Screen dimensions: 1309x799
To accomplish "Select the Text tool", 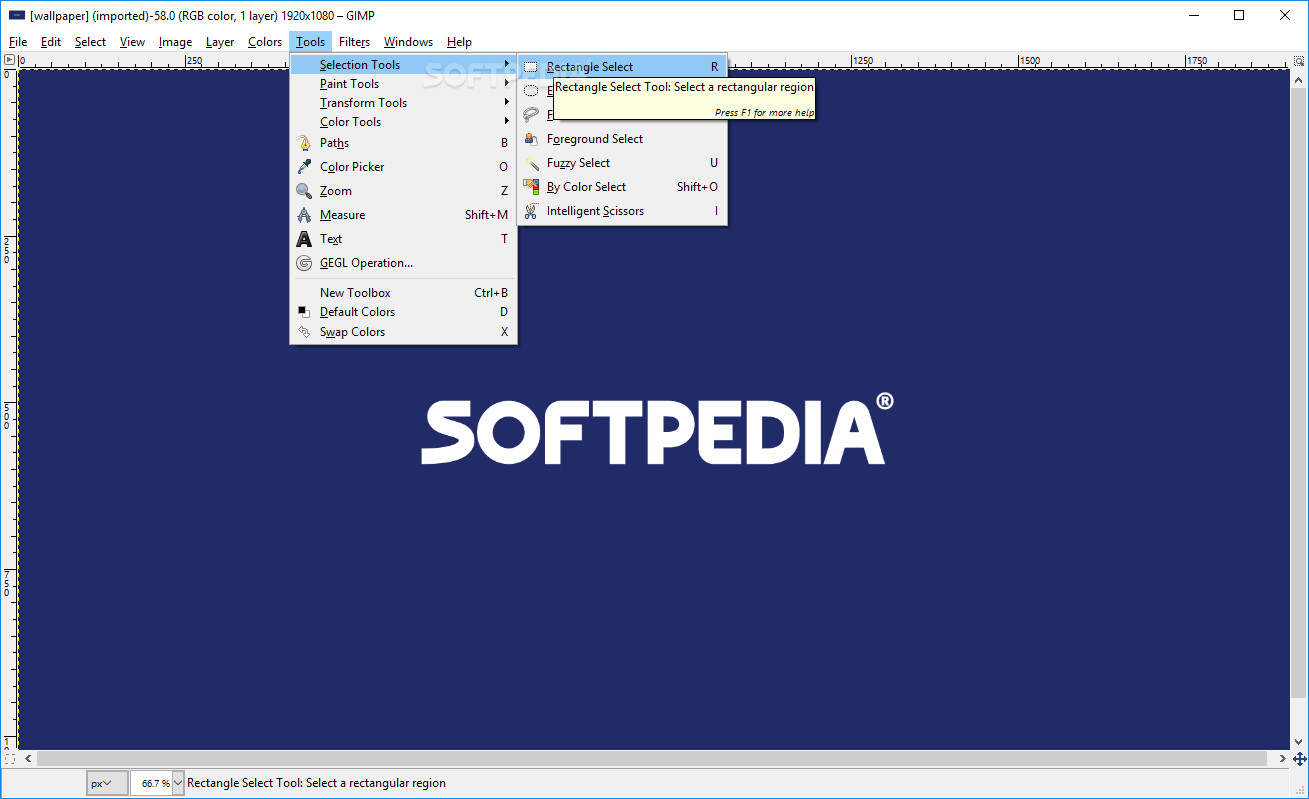I will (x=403, y=239).
